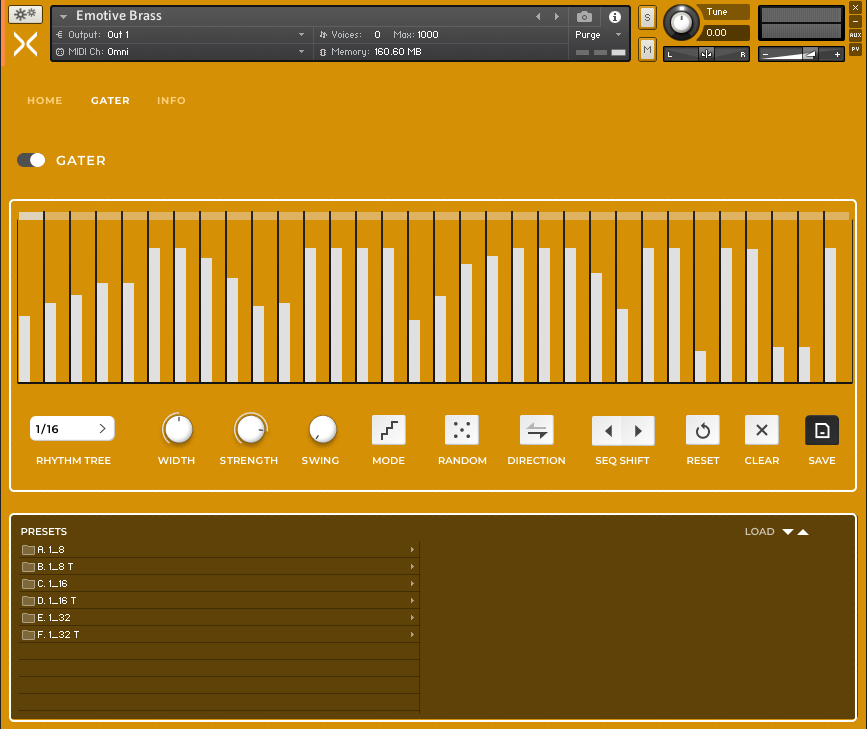The width and height of the screenshot is (867, 729).
Task: Click the SAVE preset icon
Action: (x=822, y=430)
